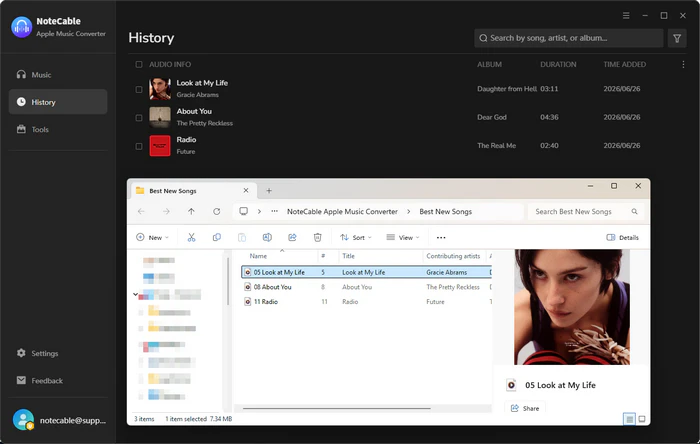Click the Search Best New Songs box
This screenshot has width=700, height=444.
click(x=586, y=212)
